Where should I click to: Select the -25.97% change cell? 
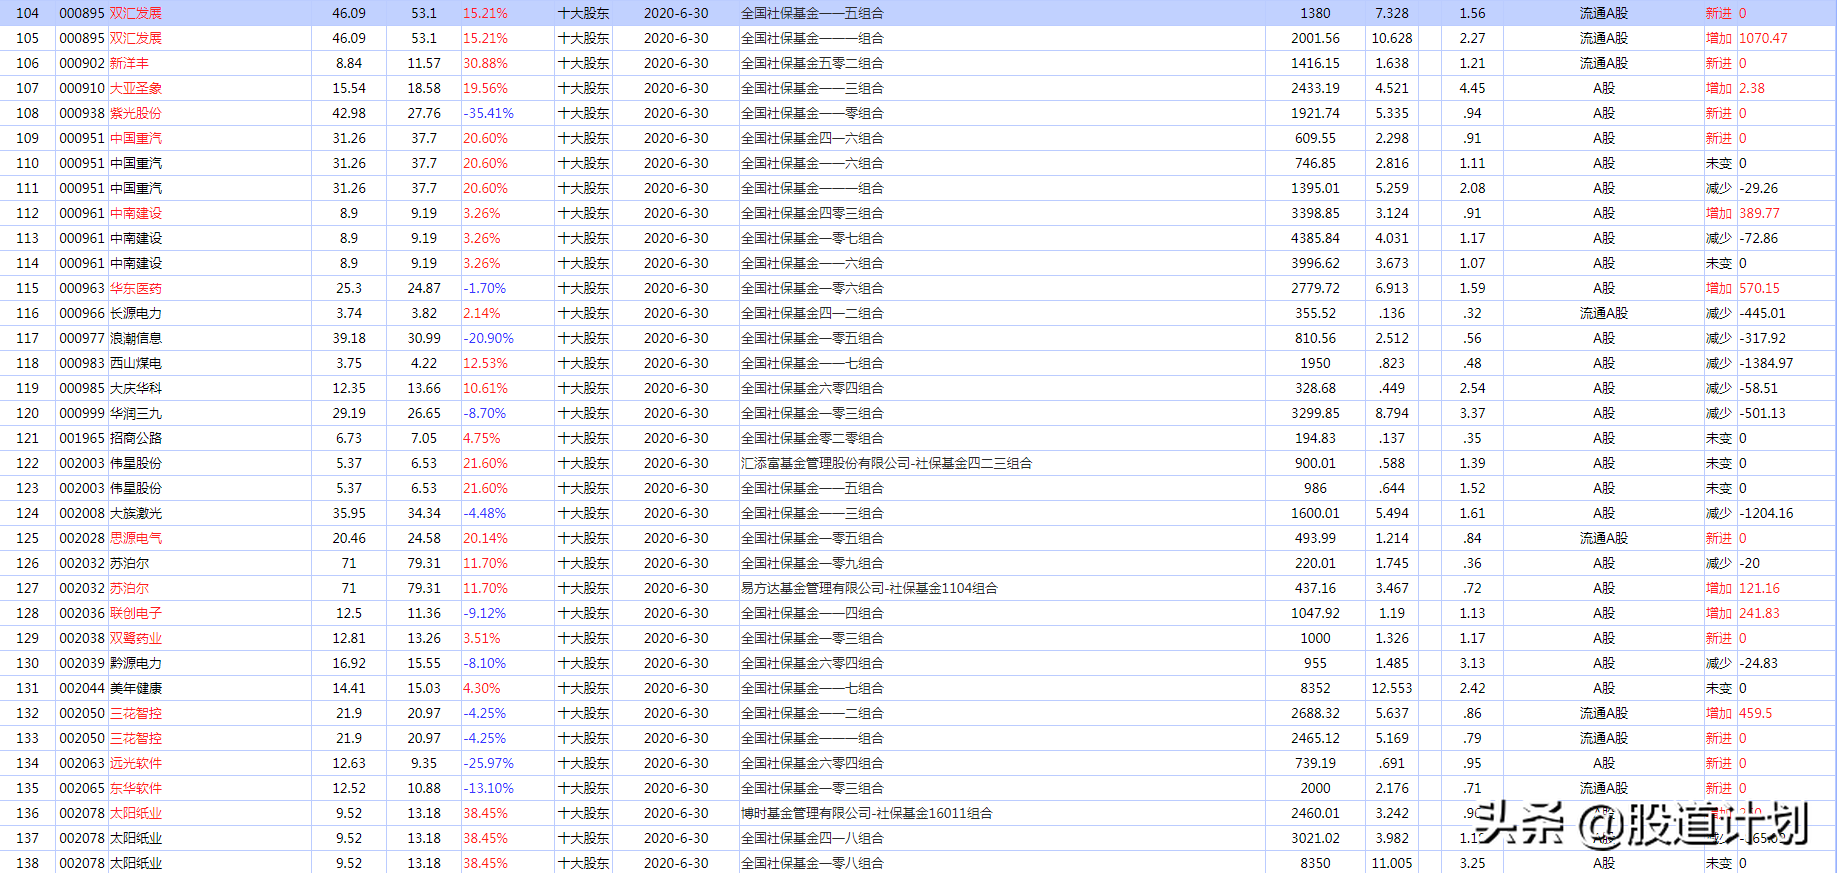pos(488,763)
